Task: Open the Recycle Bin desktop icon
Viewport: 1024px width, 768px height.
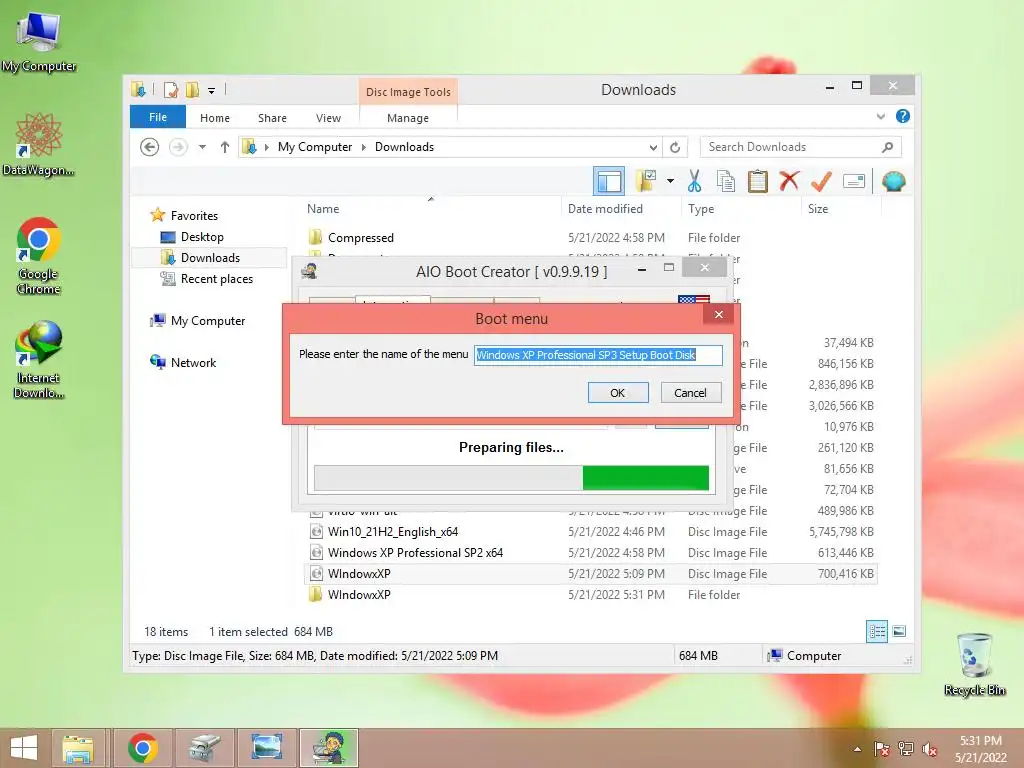Action: coord(974,664)
